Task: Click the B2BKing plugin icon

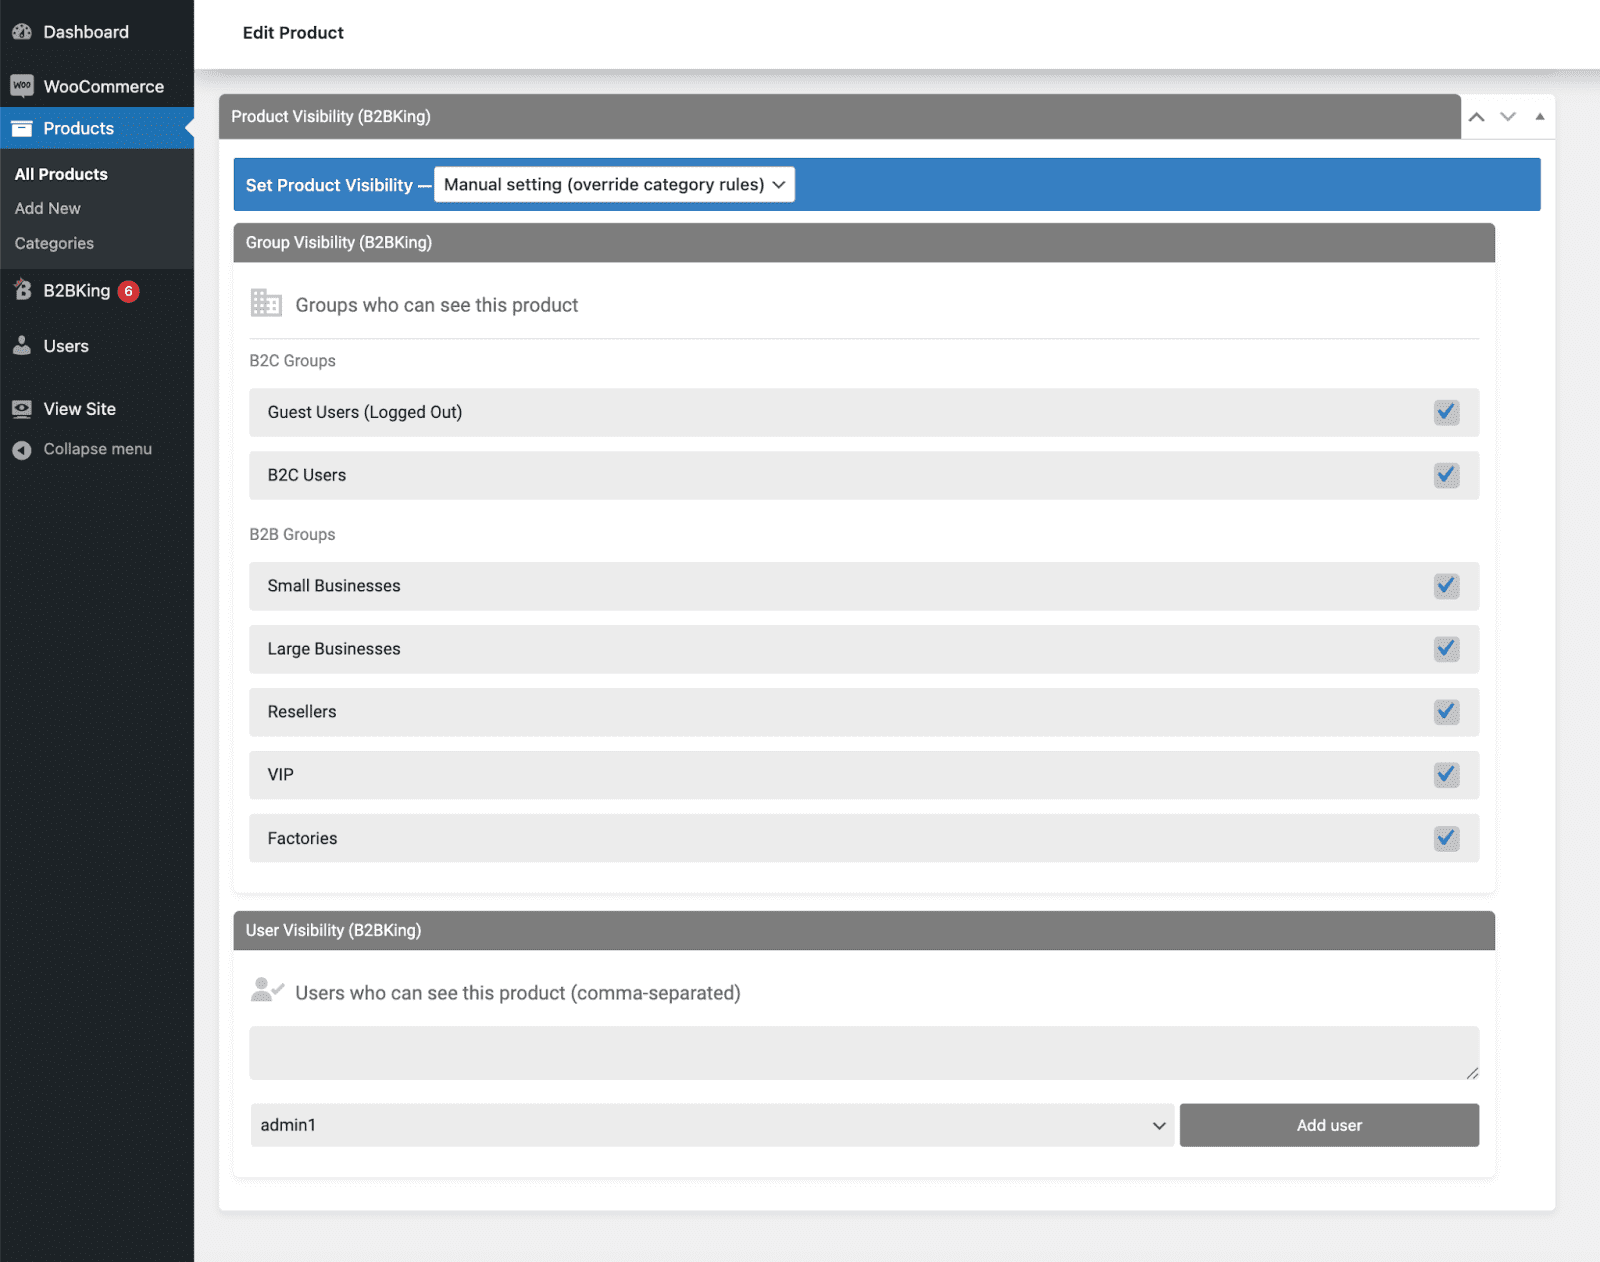Action: pos(22,290)
